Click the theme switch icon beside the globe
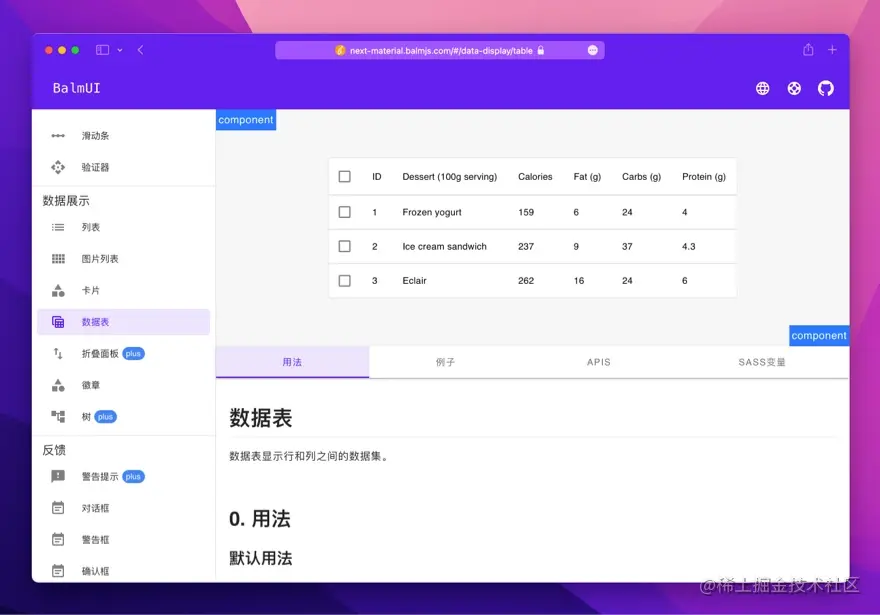880x615 pixels. point(794,88)
